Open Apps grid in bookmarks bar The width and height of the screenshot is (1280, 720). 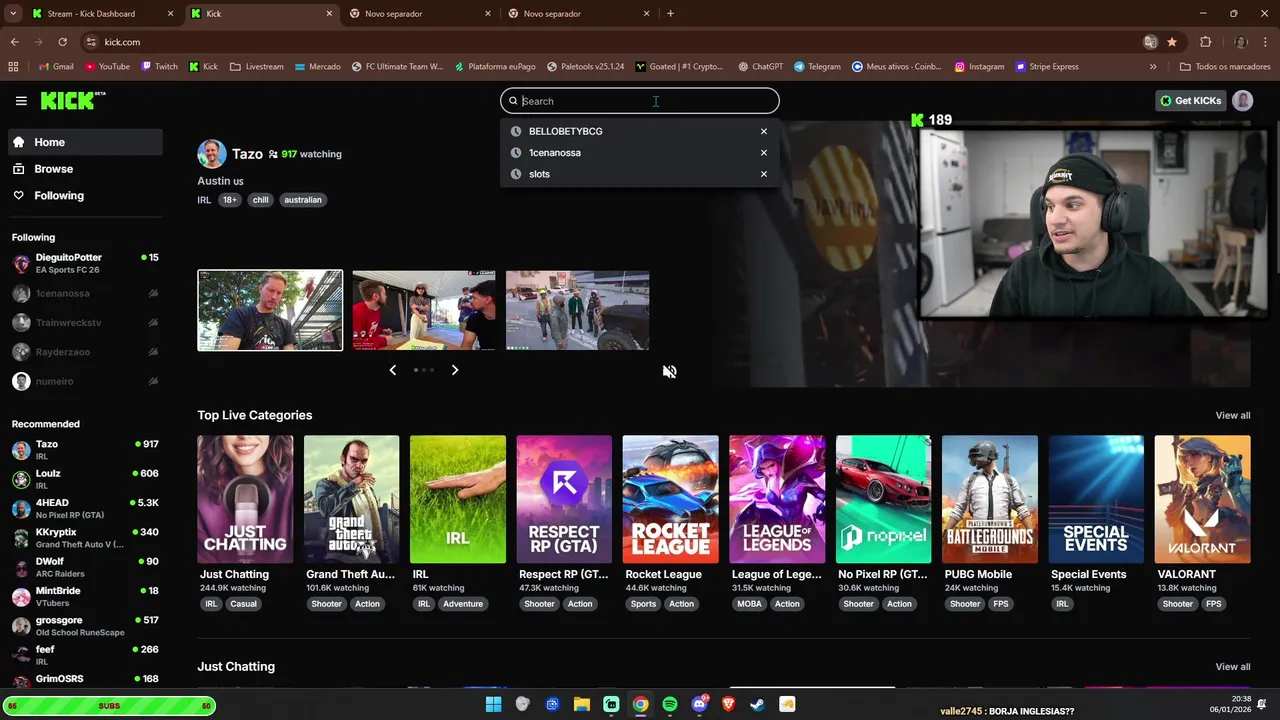(13, 66)
